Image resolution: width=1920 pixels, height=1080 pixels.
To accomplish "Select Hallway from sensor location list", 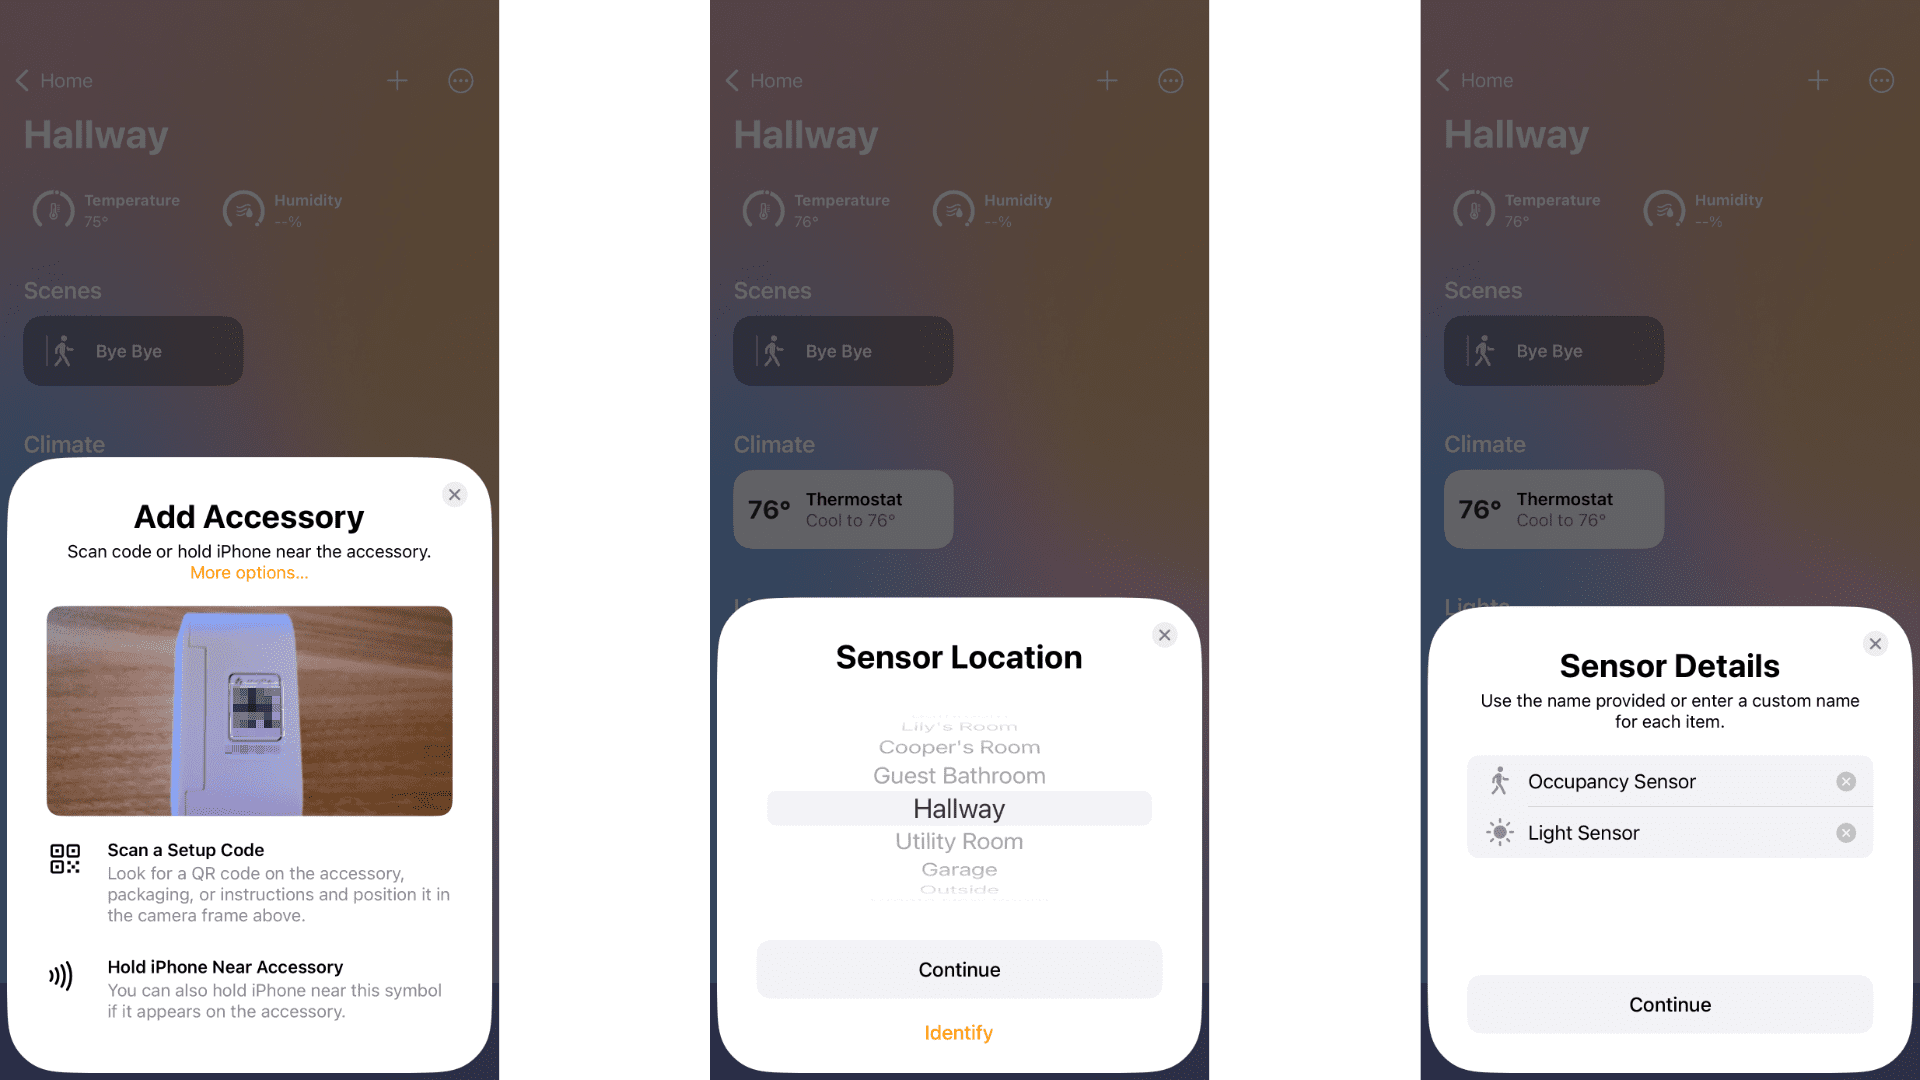I will pyautogui.click(x=959, y=808).
